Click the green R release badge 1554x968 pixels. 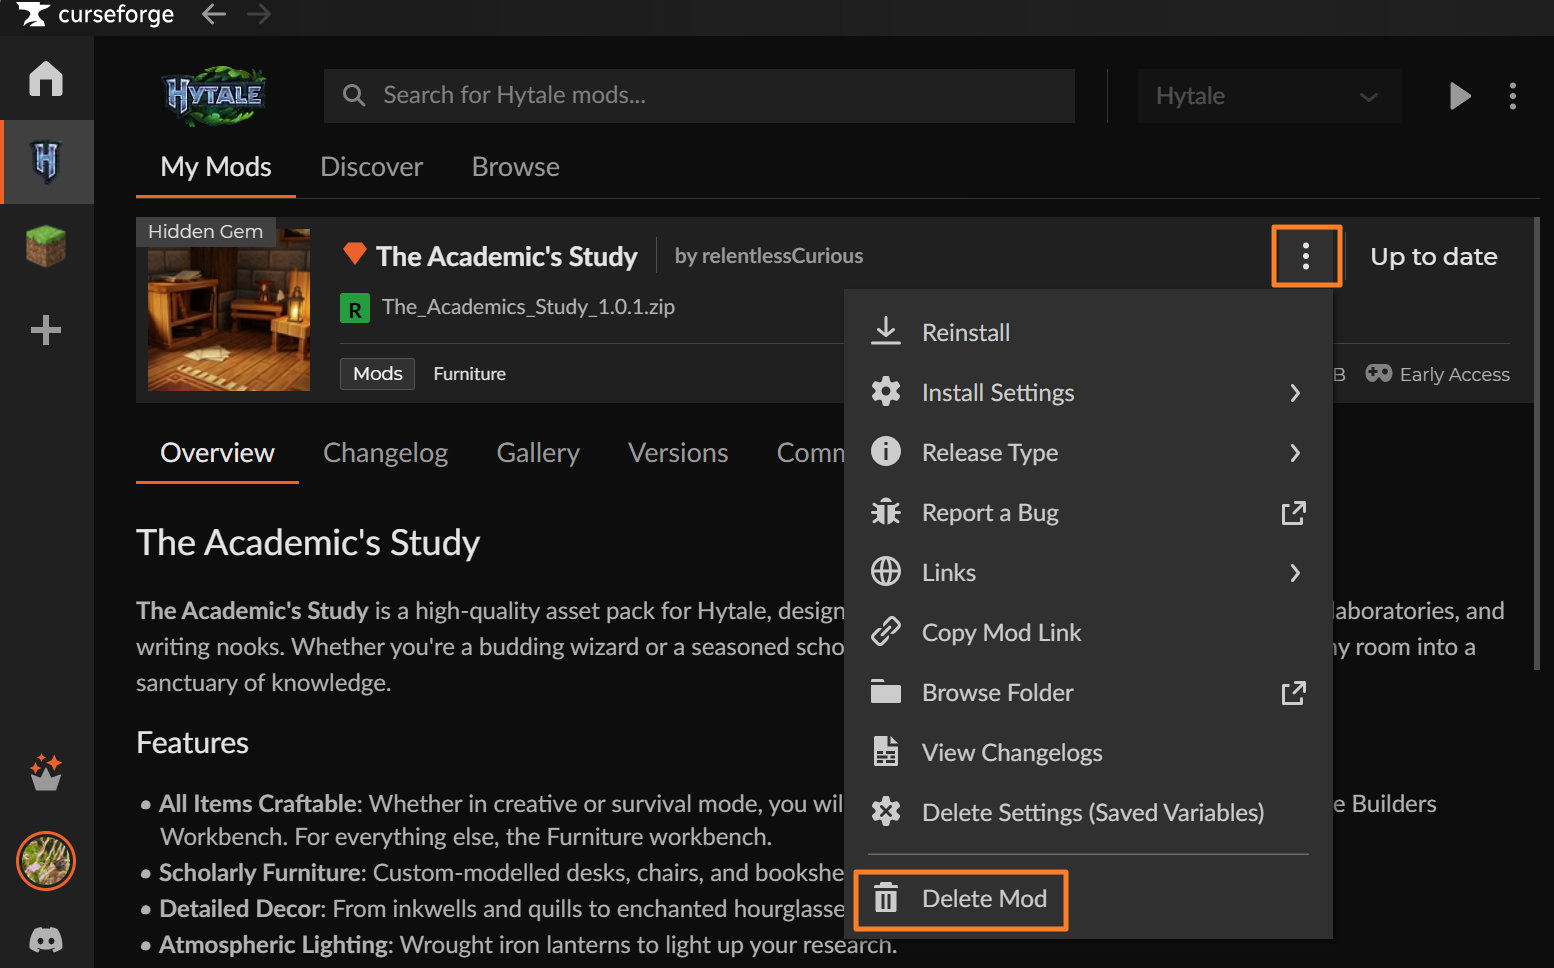(x=355, y=308)
